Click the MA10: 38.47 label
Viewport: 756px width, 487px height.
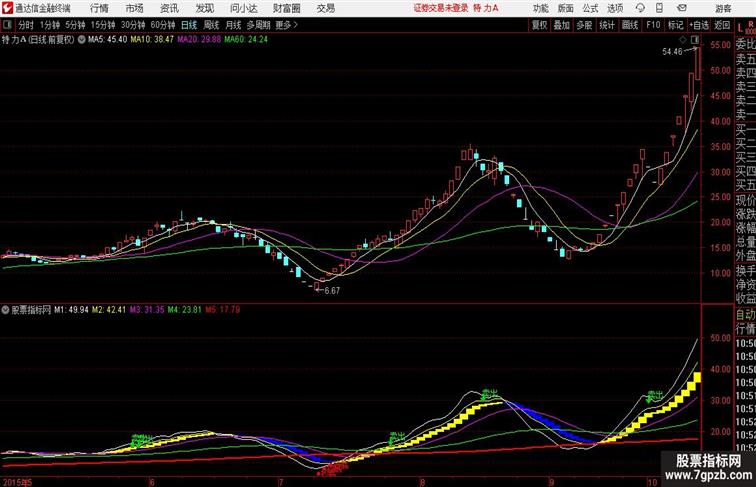point(152,40)
